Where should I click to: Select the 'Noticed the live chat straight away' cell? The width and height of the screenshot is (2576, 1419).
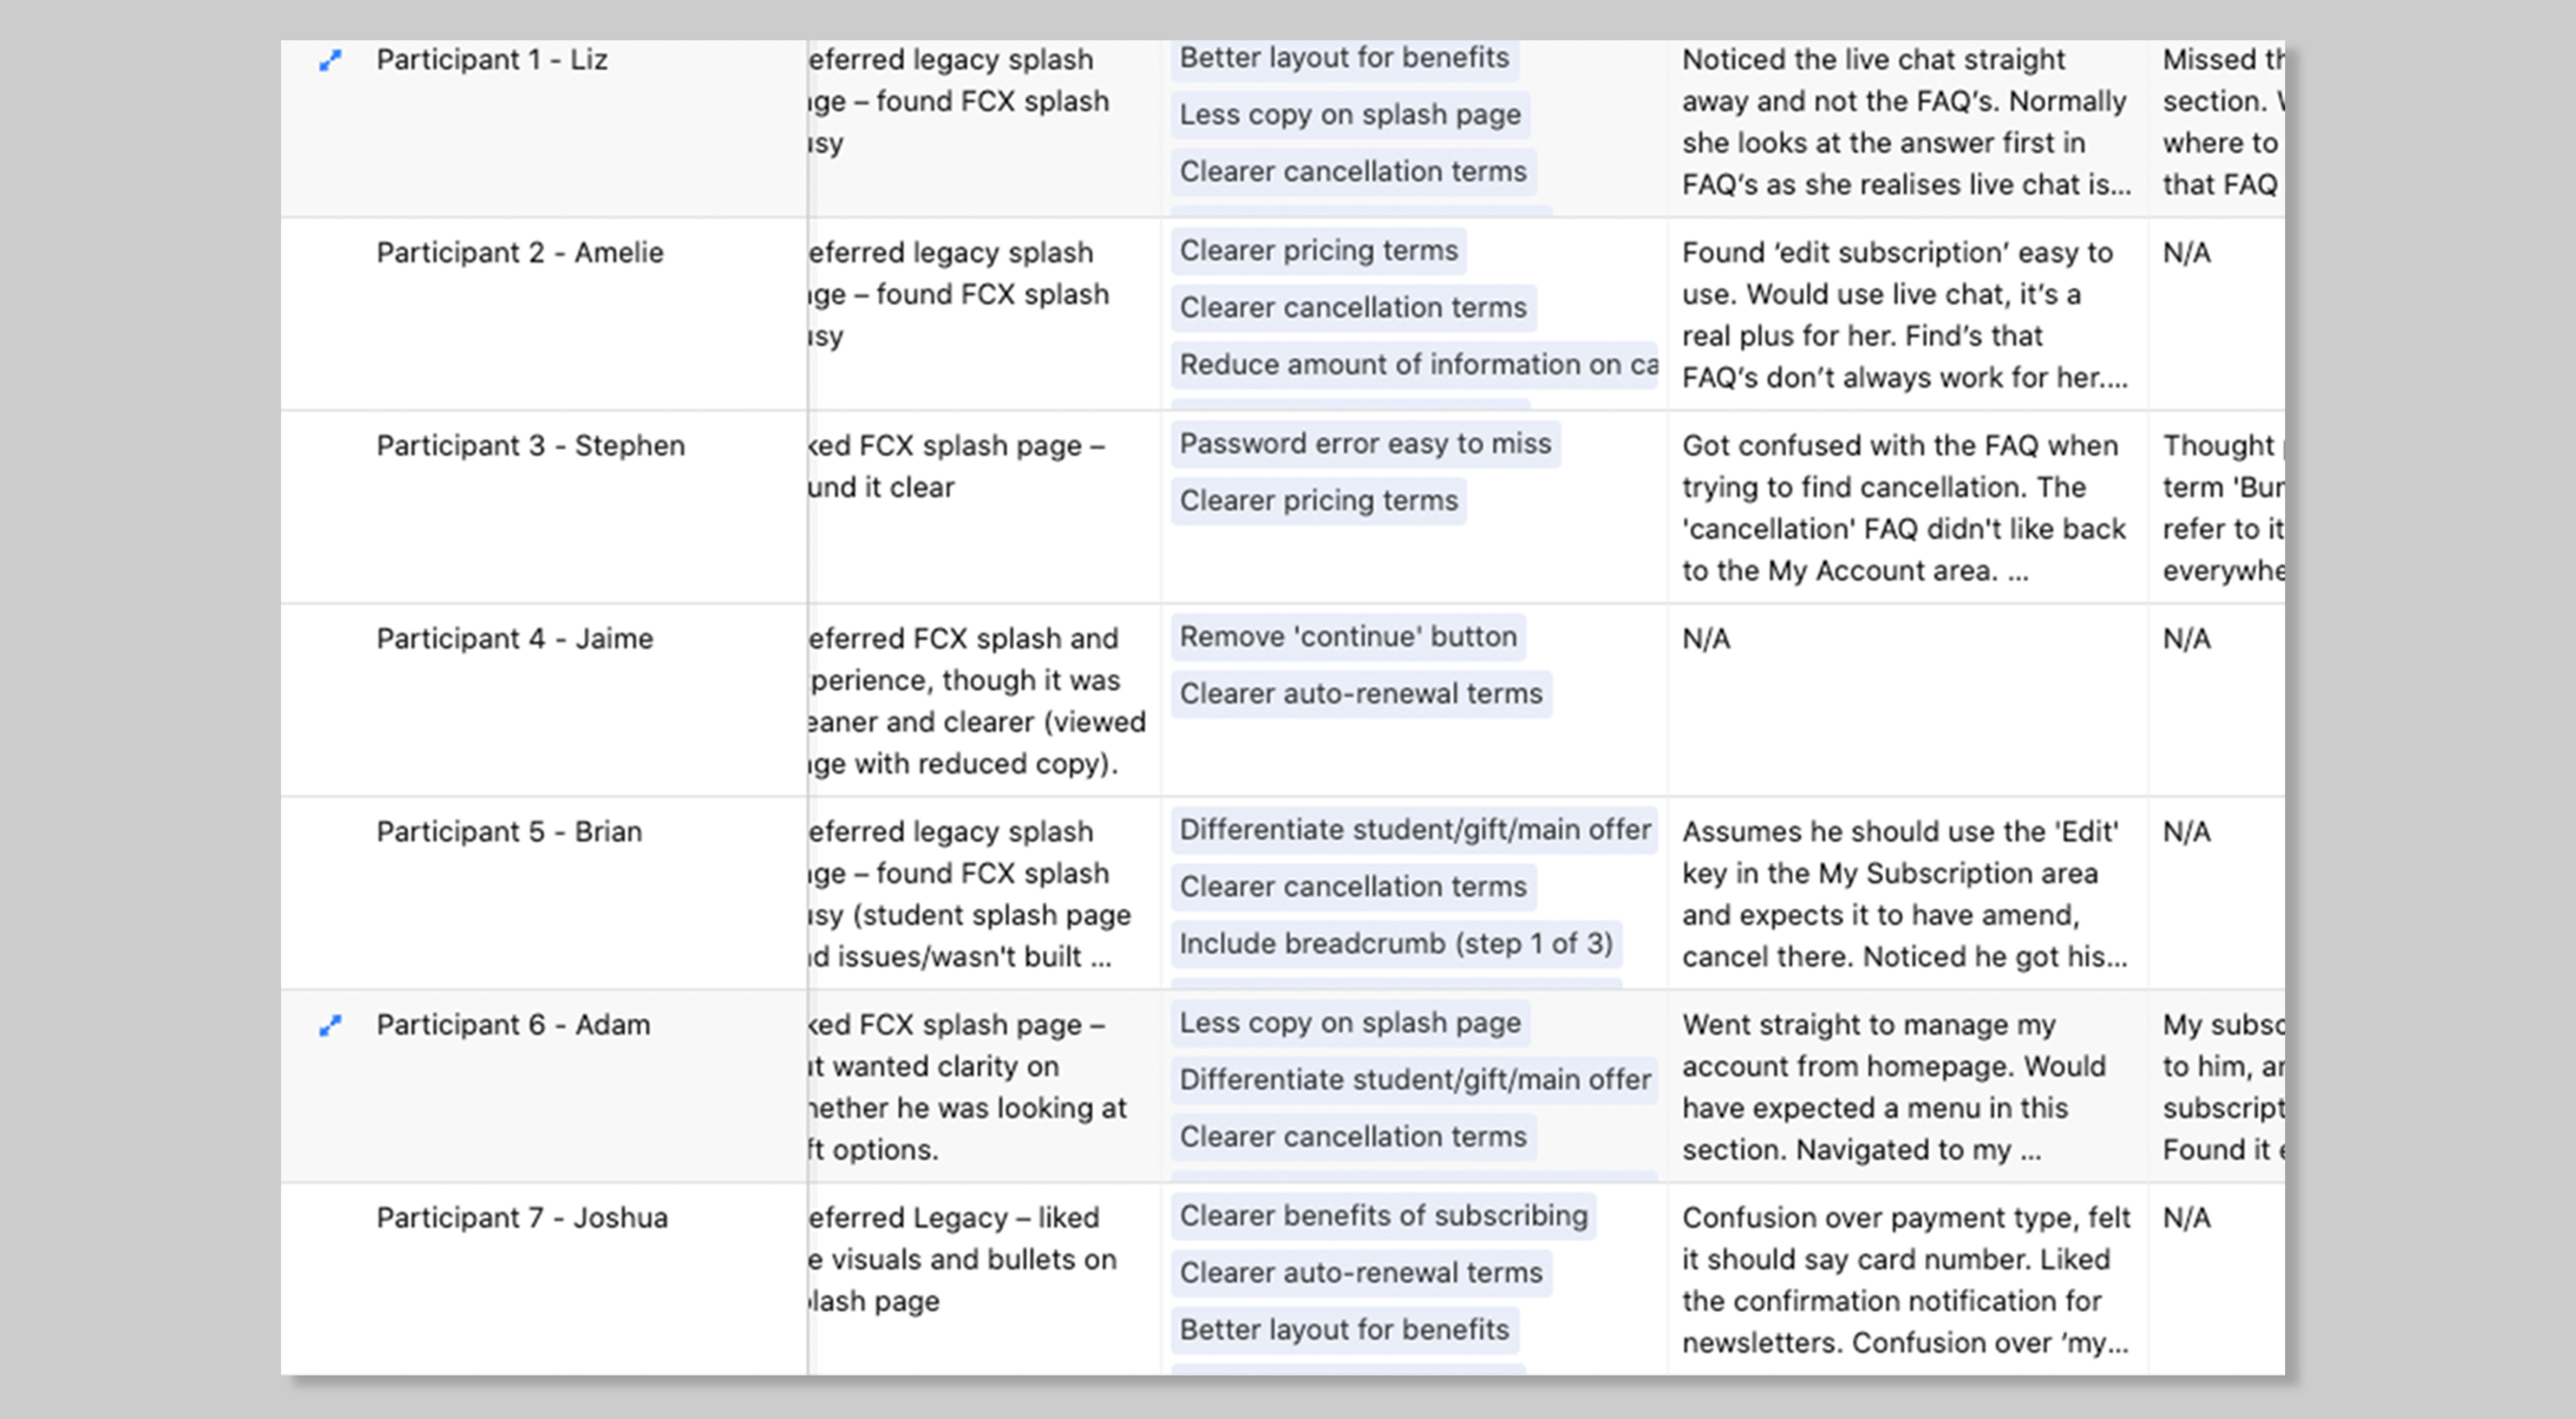pos(1904,122)
